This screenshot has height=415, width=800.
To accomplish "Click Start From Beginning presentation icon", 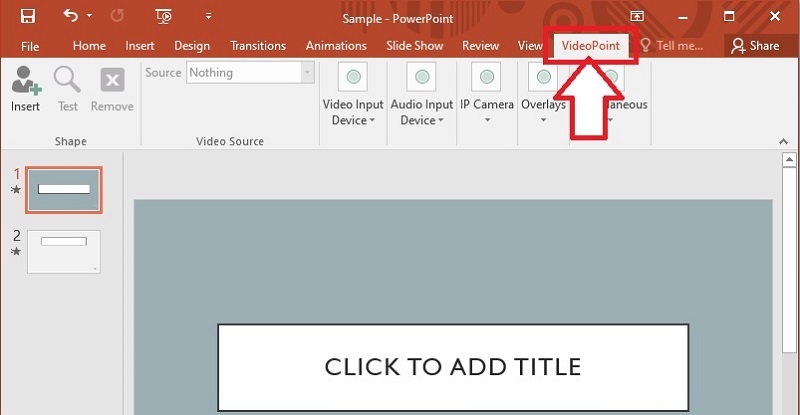I will 163,16.
